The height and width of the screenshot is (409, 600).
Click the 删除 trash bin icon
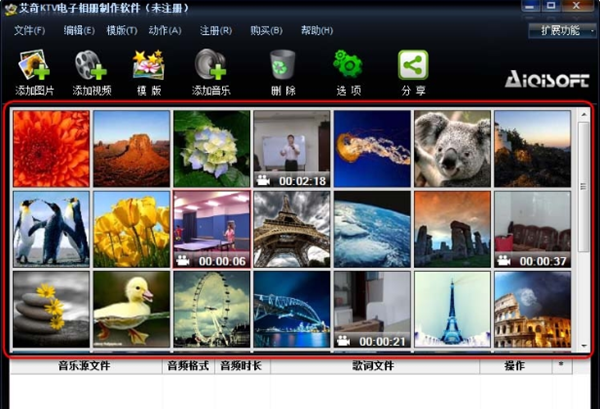pos(283,64)
